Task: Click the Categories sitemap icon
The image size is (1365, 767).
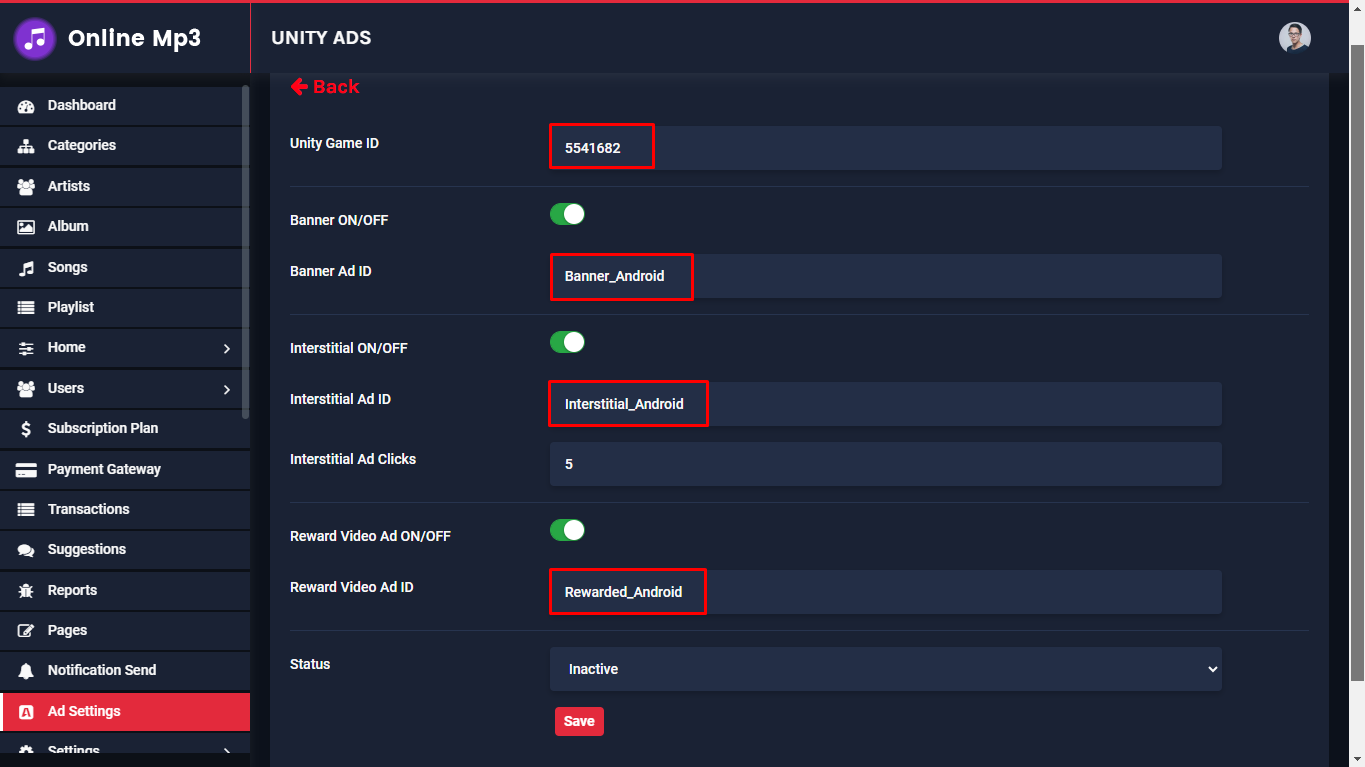Action: click(x=27, y=146)
